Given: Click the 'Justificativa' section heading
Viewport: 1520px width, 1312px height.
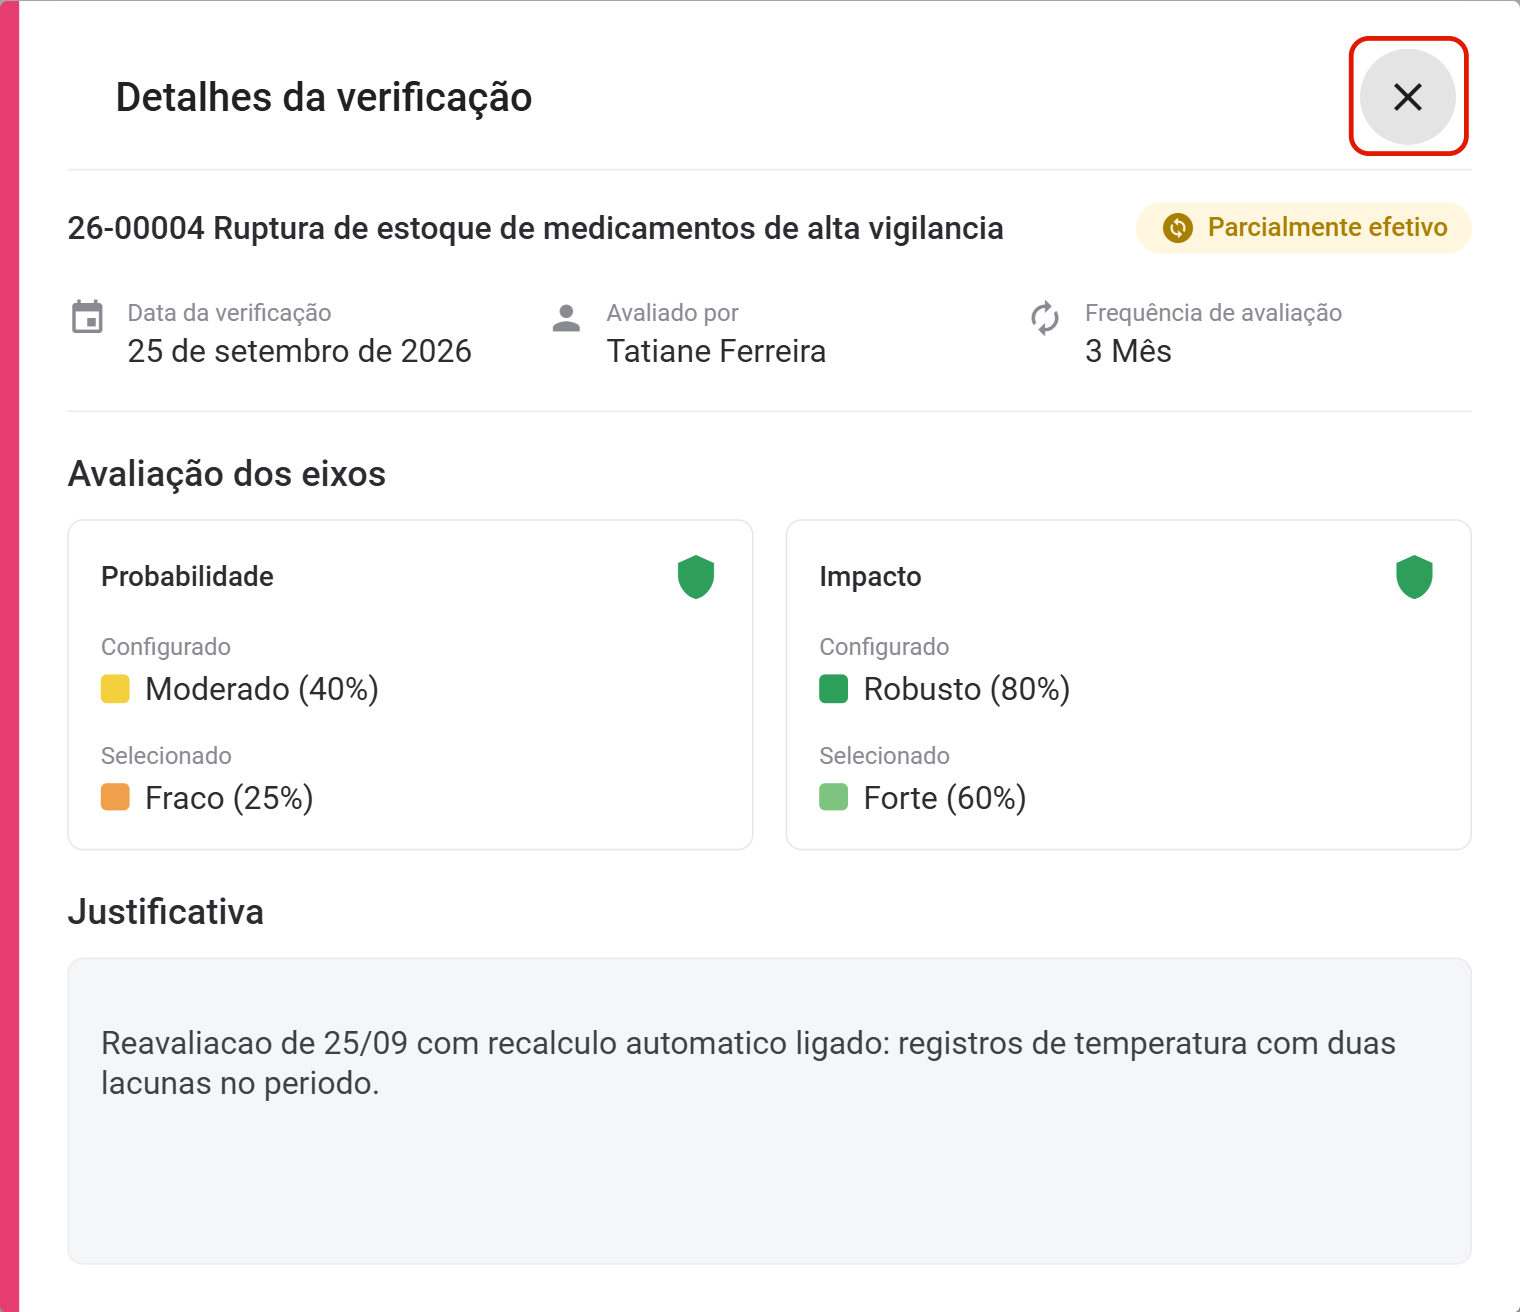Looking at the screenshot, I should point(166,912).
